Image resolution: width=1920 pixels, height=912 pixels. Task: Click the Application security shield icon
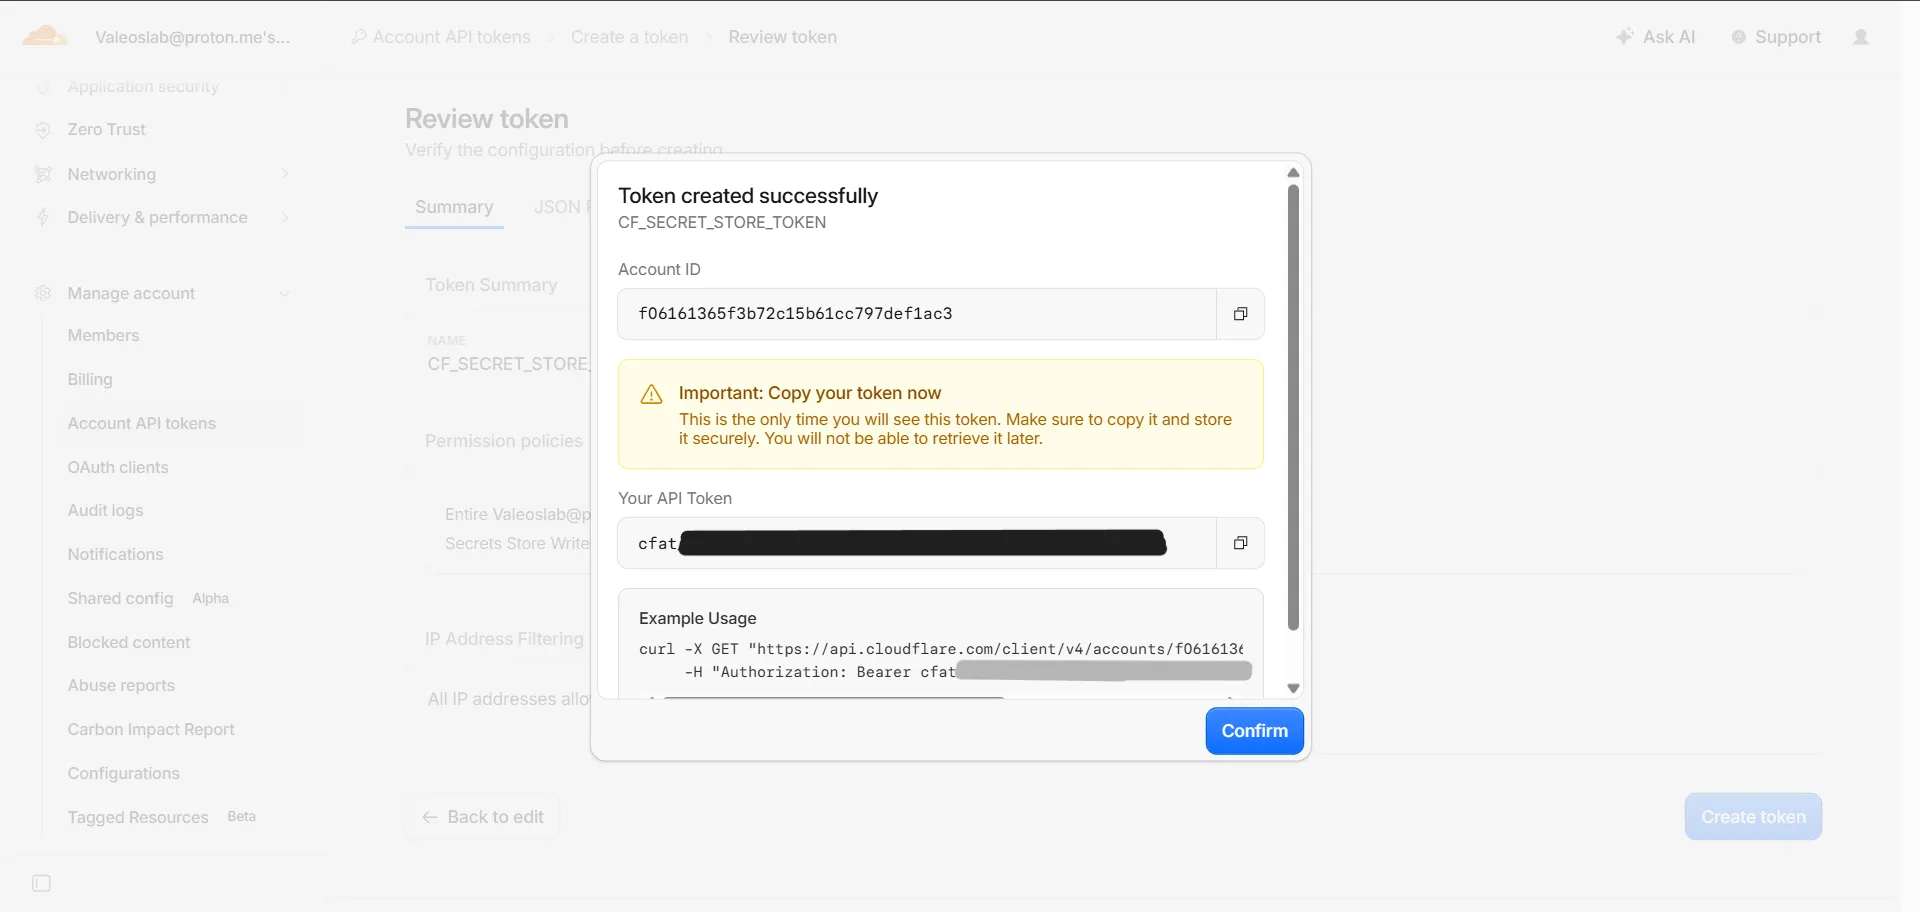[x=42, y=87]
